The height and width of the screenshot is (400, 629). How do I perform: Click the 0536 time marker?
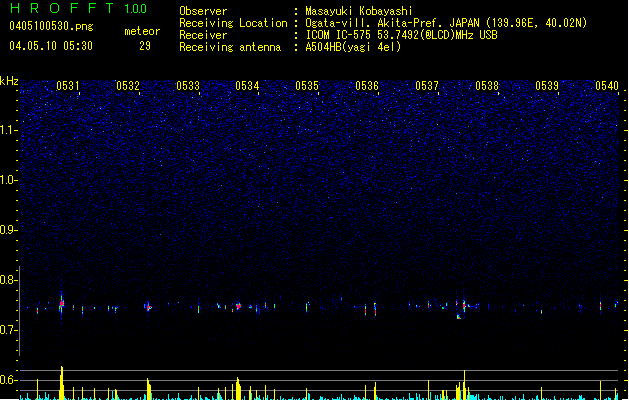(367, 86)
